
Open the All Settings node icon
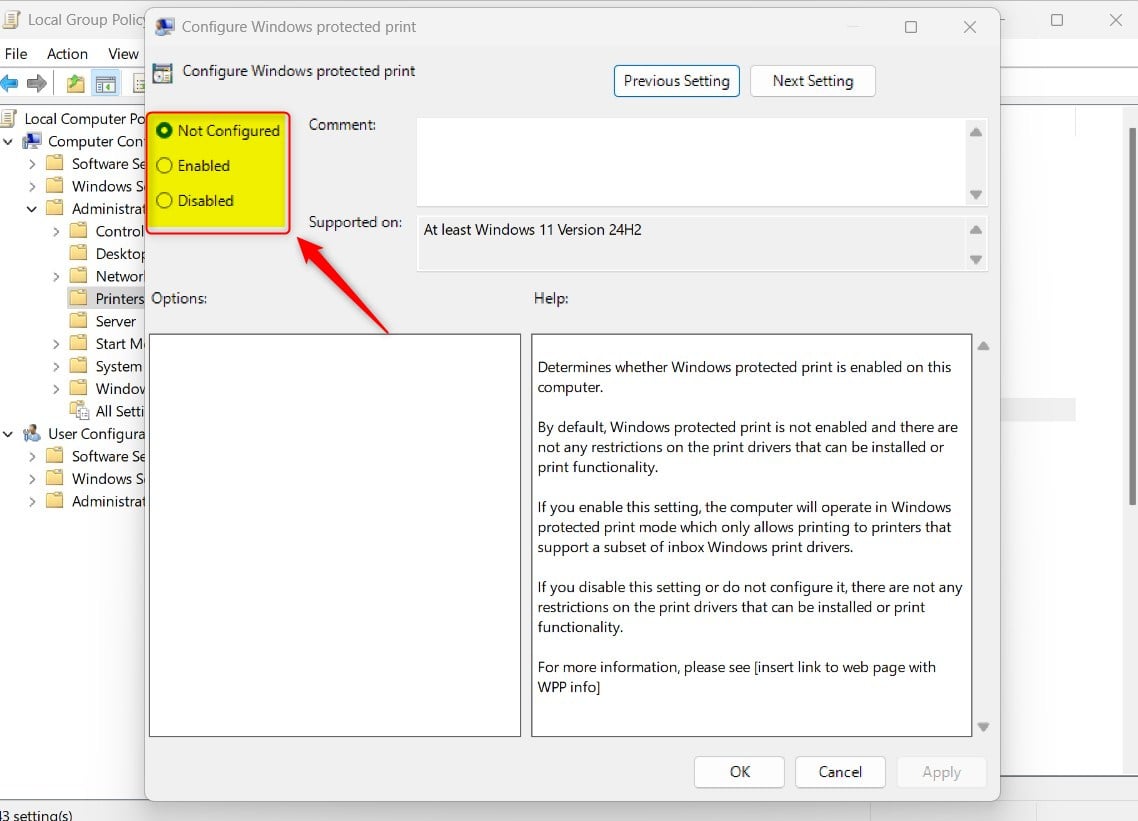tap(79, 411)
